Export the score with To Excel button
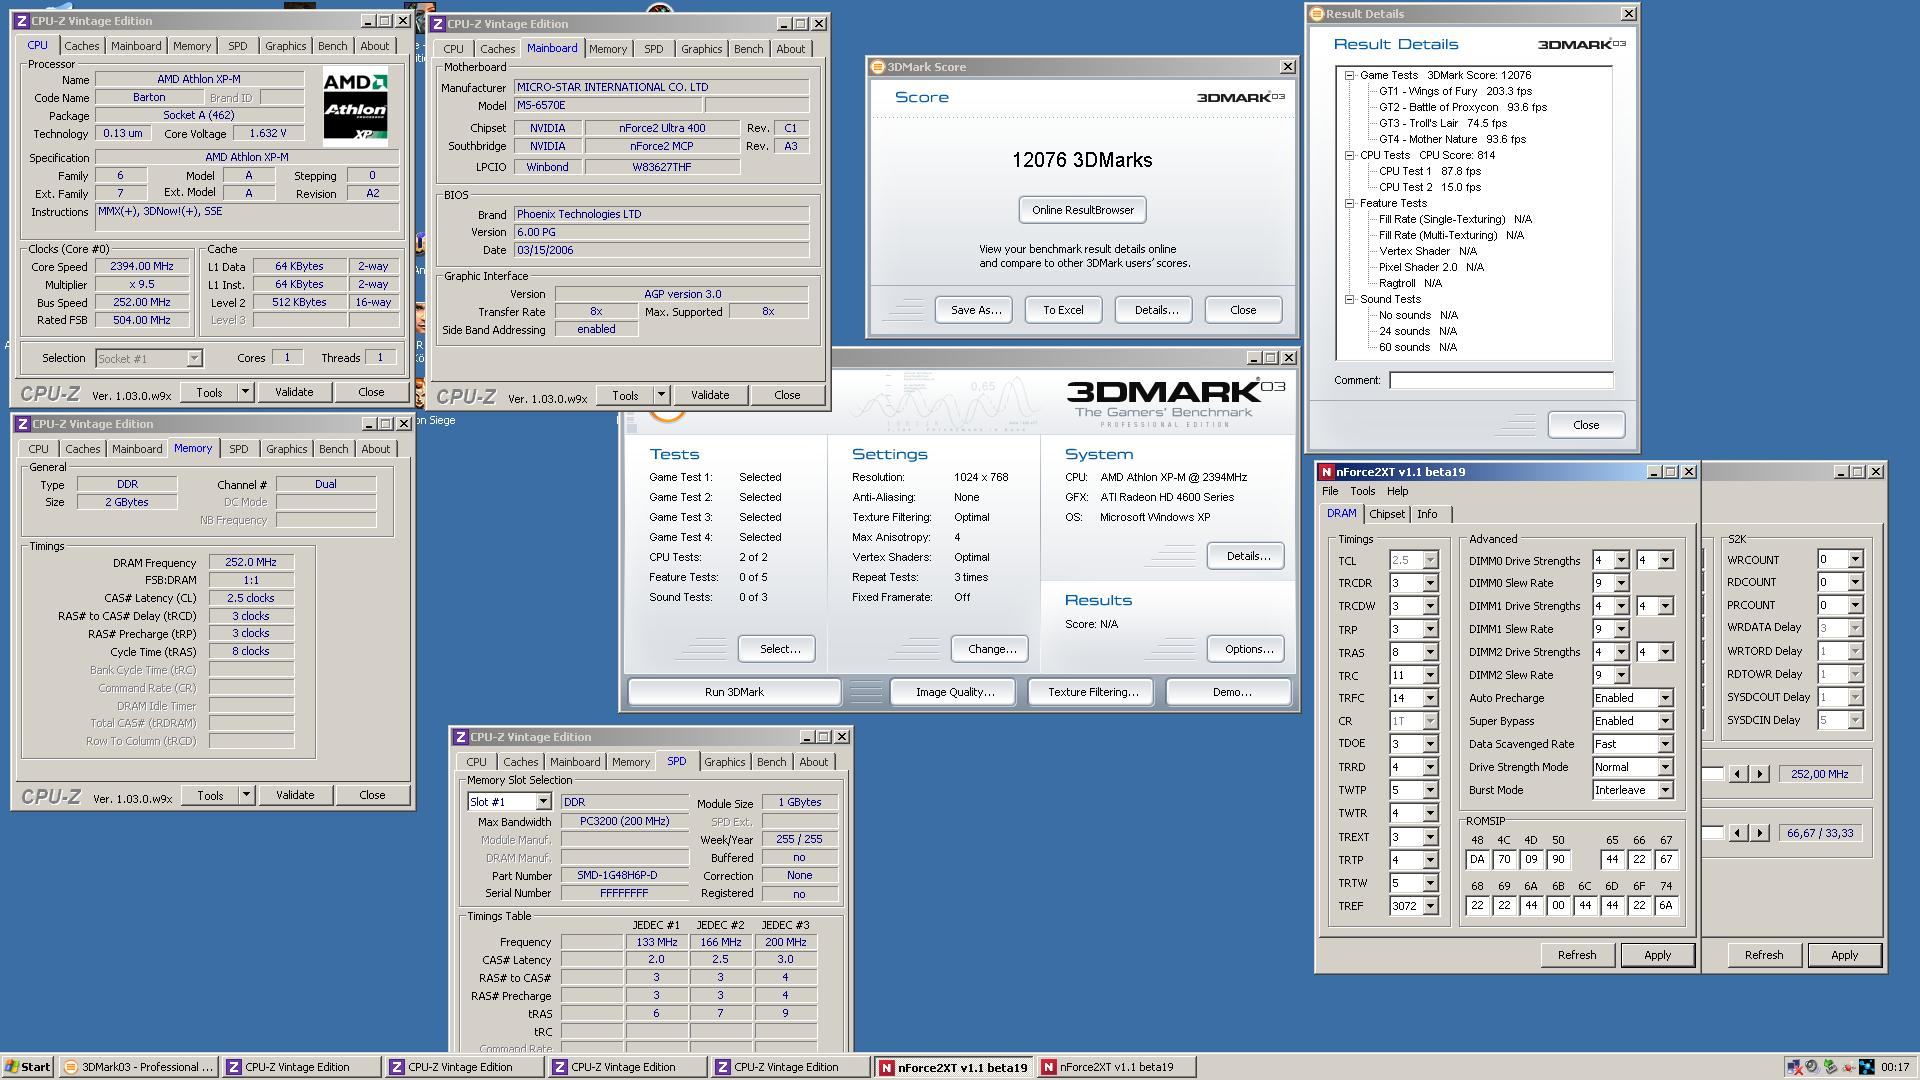This screenshot has height=1080, width=1920. 1063,310
